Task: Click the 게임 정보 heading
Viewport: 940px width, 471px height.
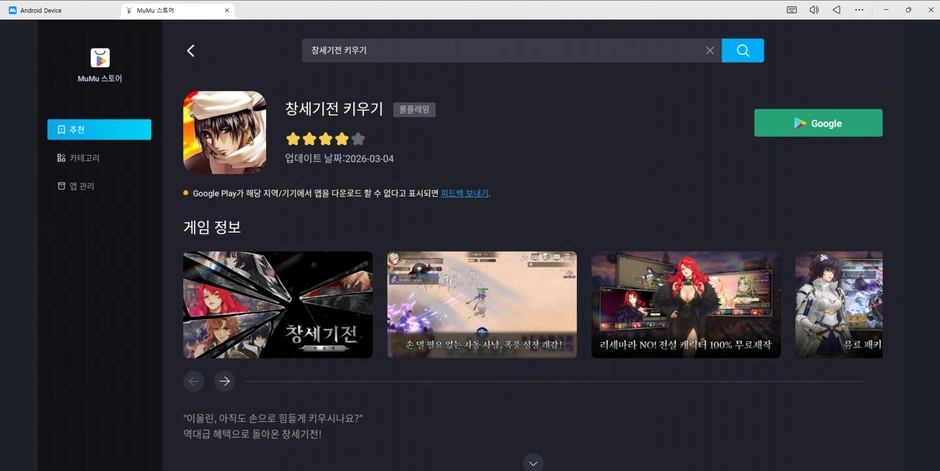Action: coord(212,227)
